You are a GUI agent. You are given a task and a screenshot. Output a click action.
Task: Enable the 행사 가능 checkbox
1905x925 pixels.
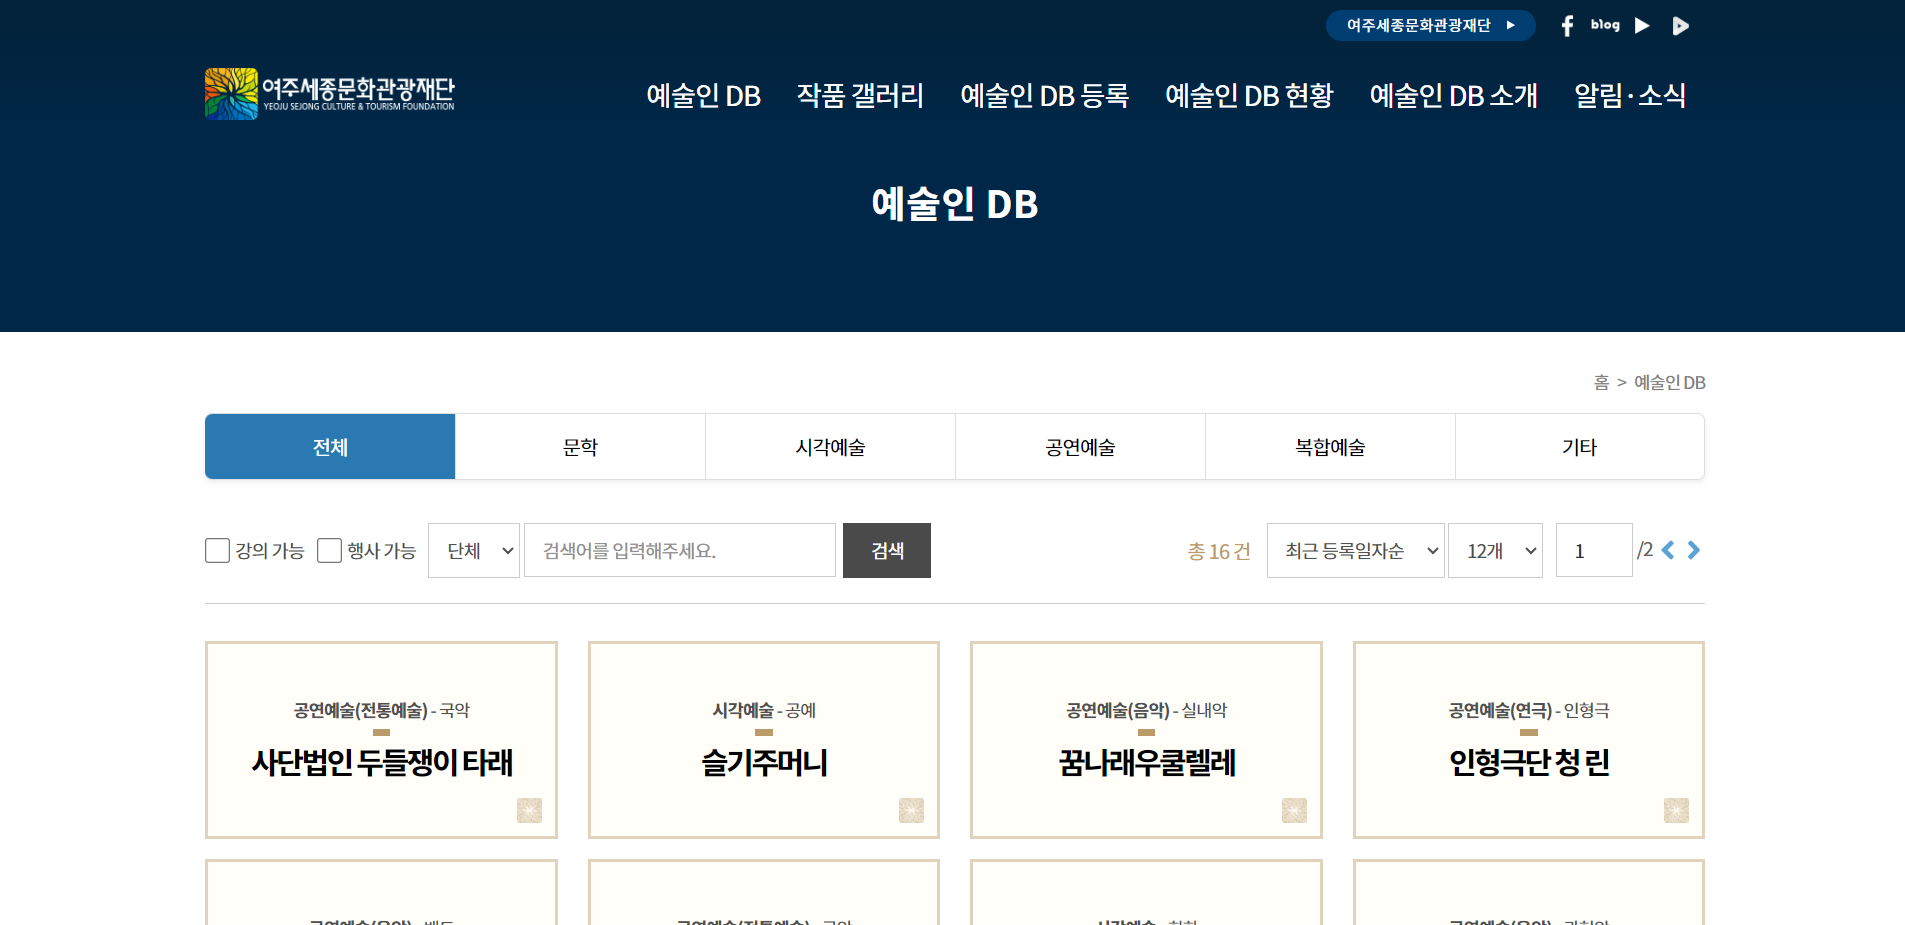(x=329, y=551)
